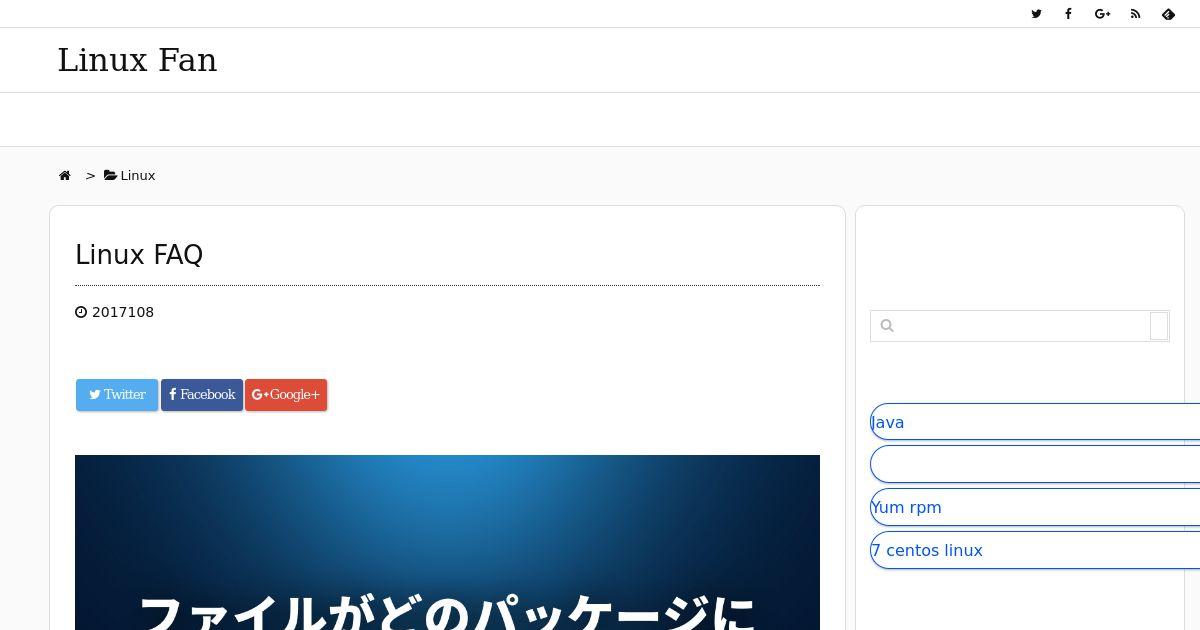Open the blank tag pill below Java
1200x630 pixels.
tap(1035, 464)
